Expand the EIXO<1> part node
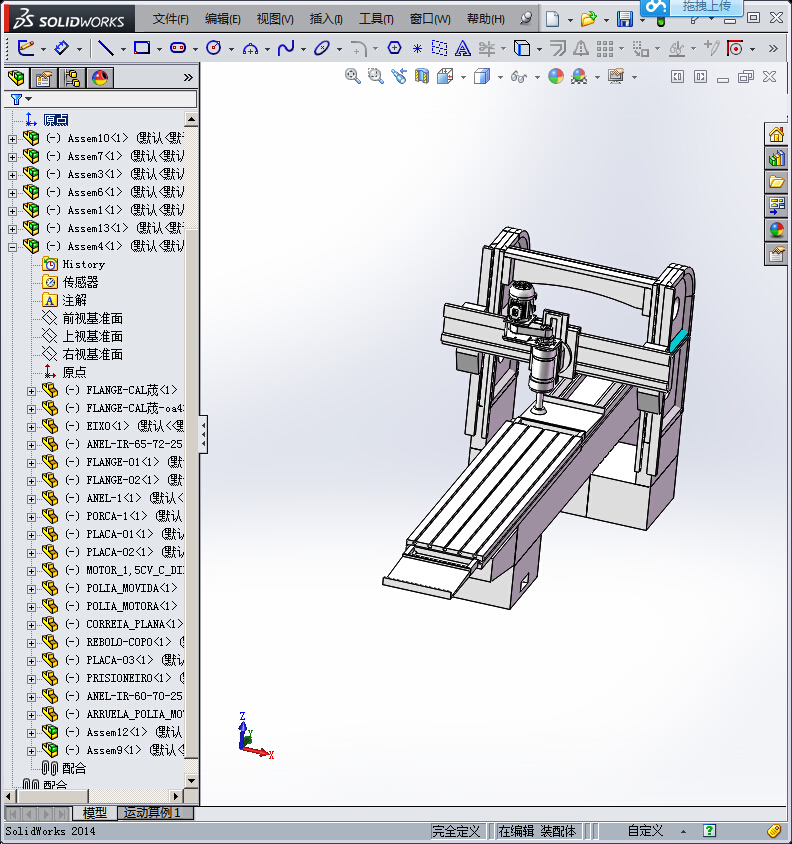The width and height of the screenshot is (792, 844). pos(31,427)
